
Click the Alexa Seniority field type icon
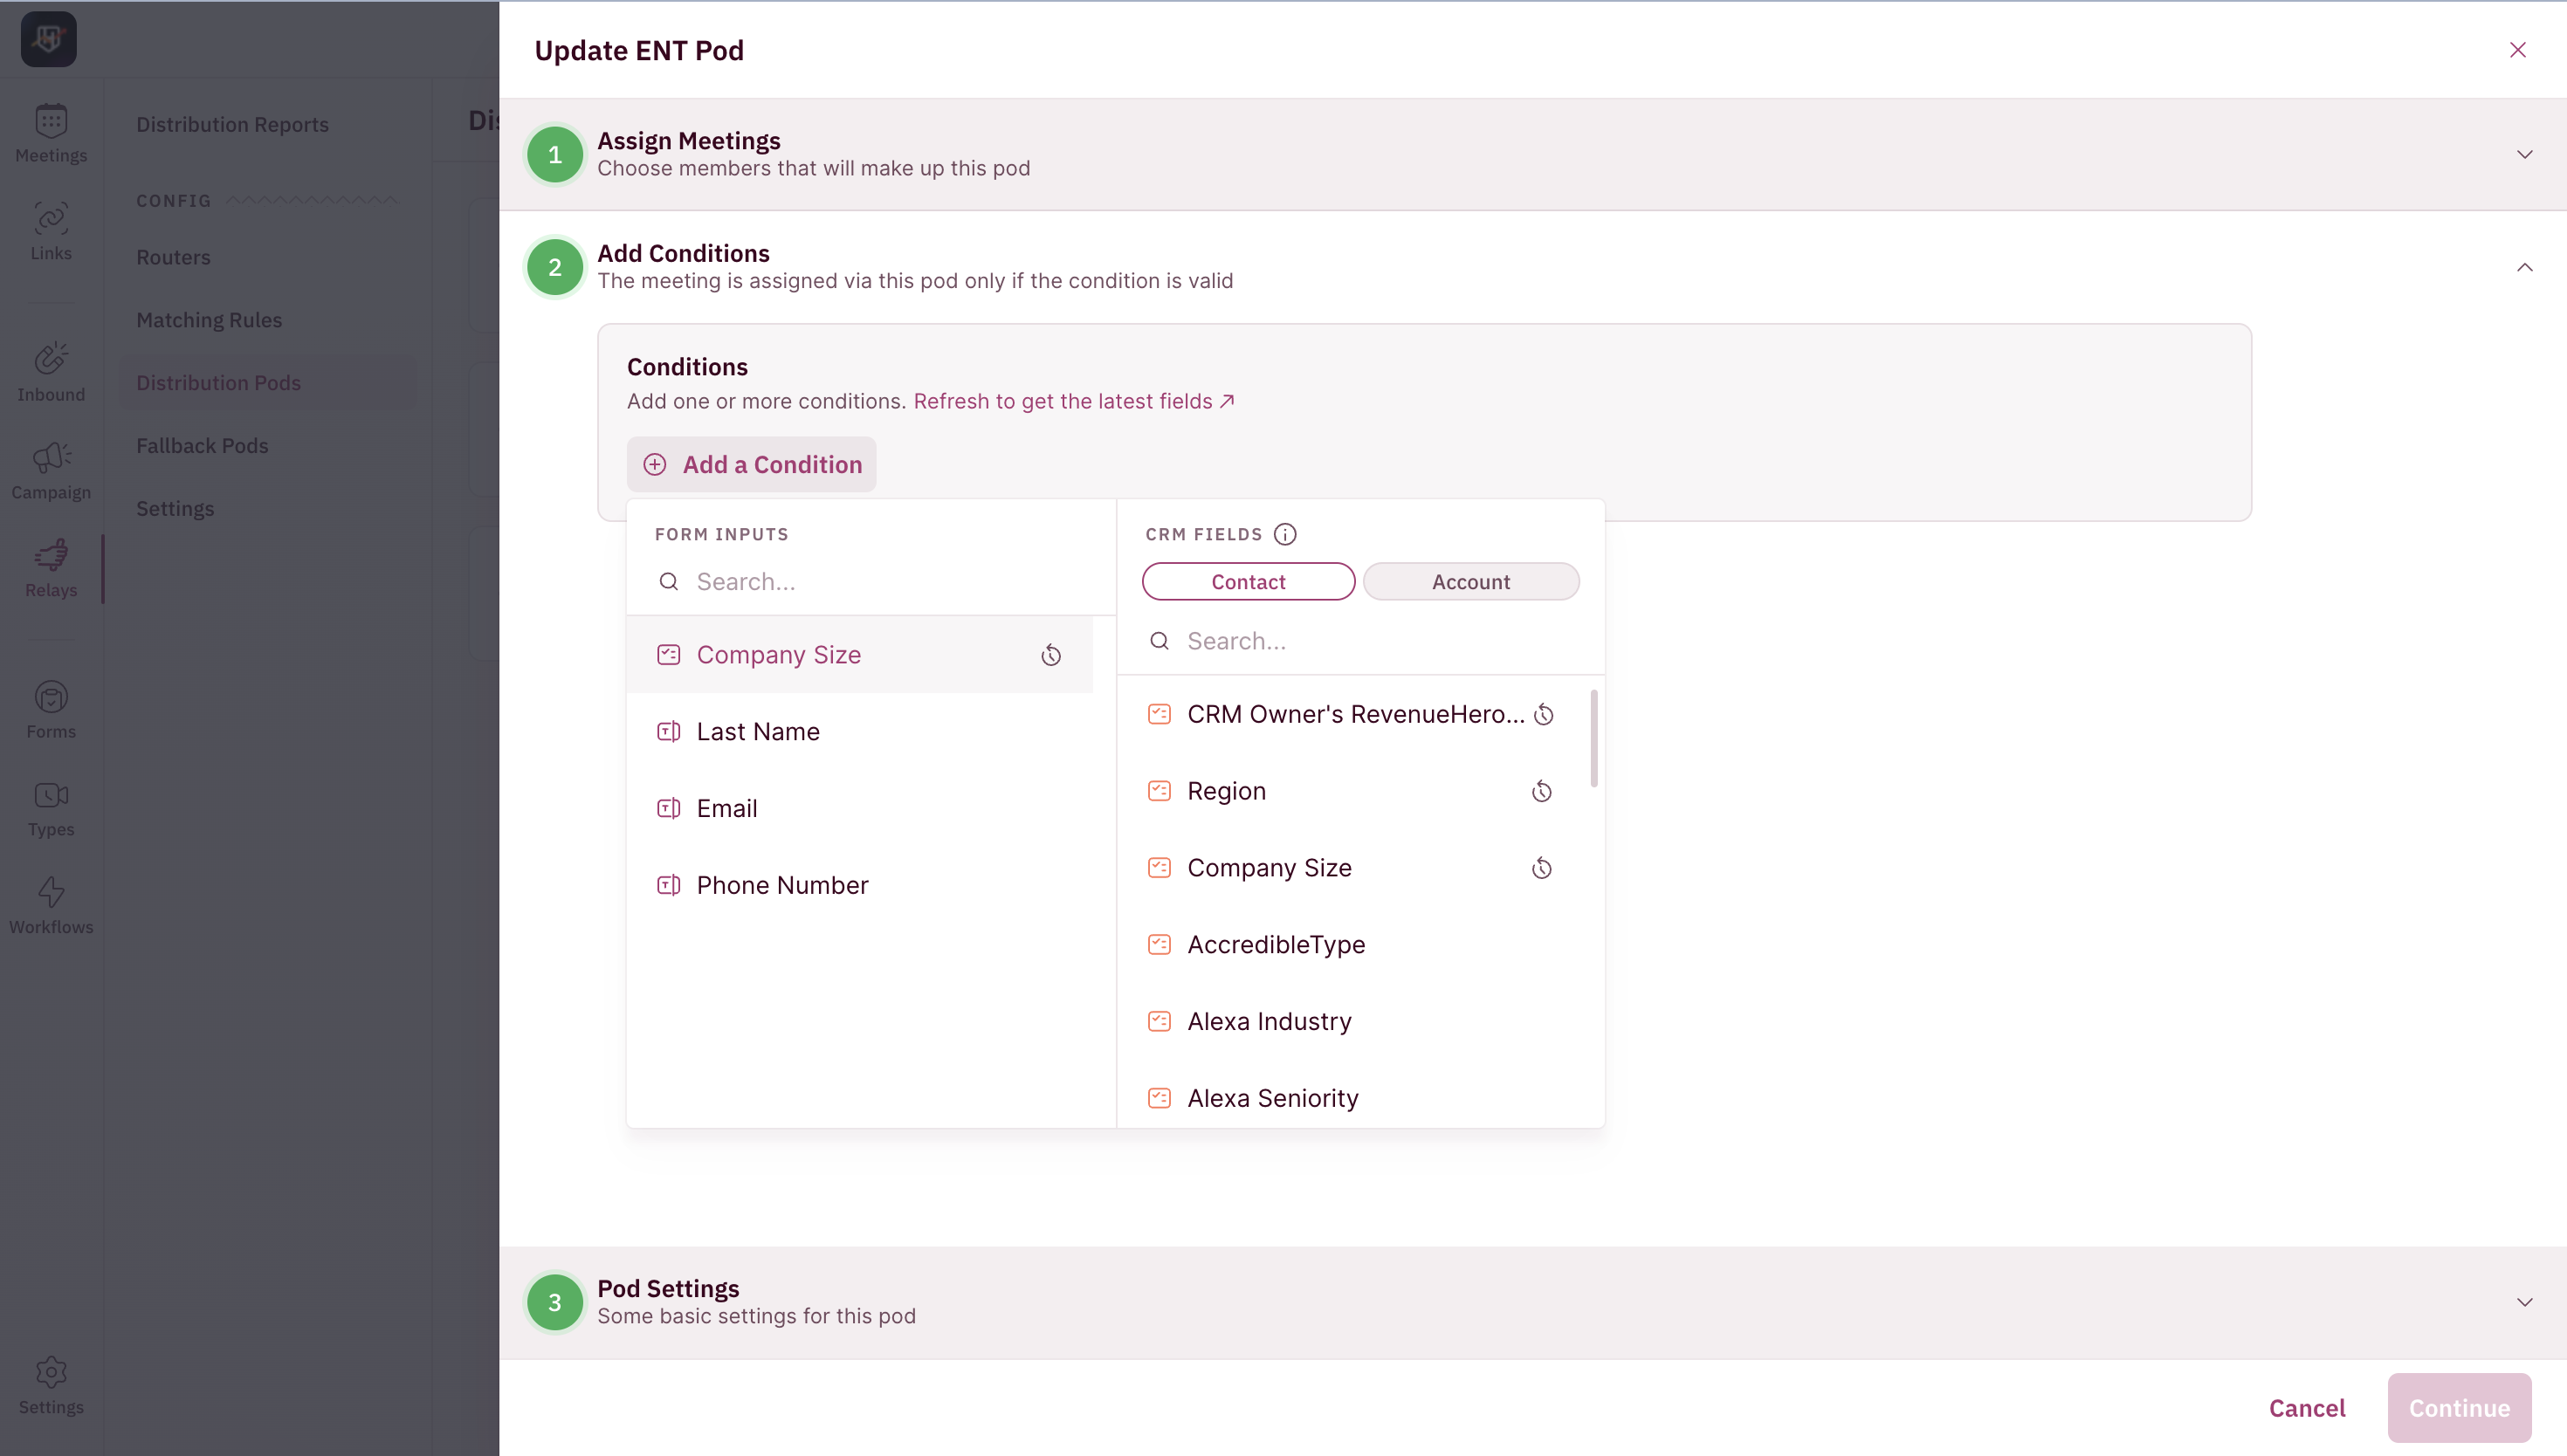pos(1160,1098)
